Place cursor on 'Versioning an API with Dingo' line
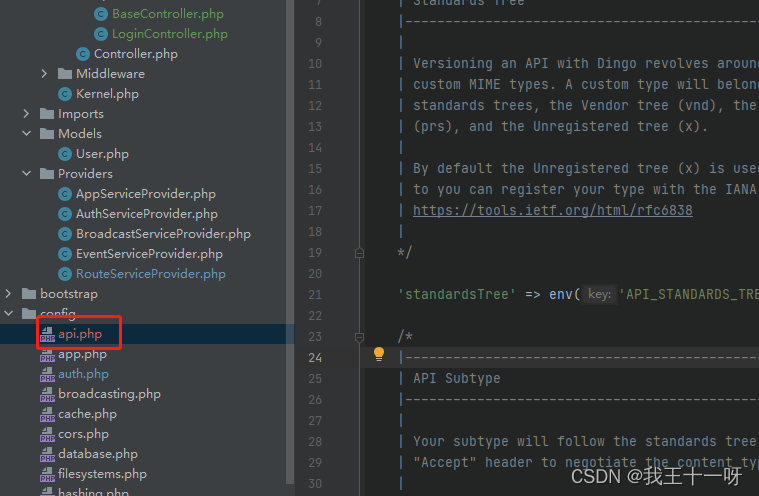The width and height of the screenshot is (759, 496). pos(586,63)
